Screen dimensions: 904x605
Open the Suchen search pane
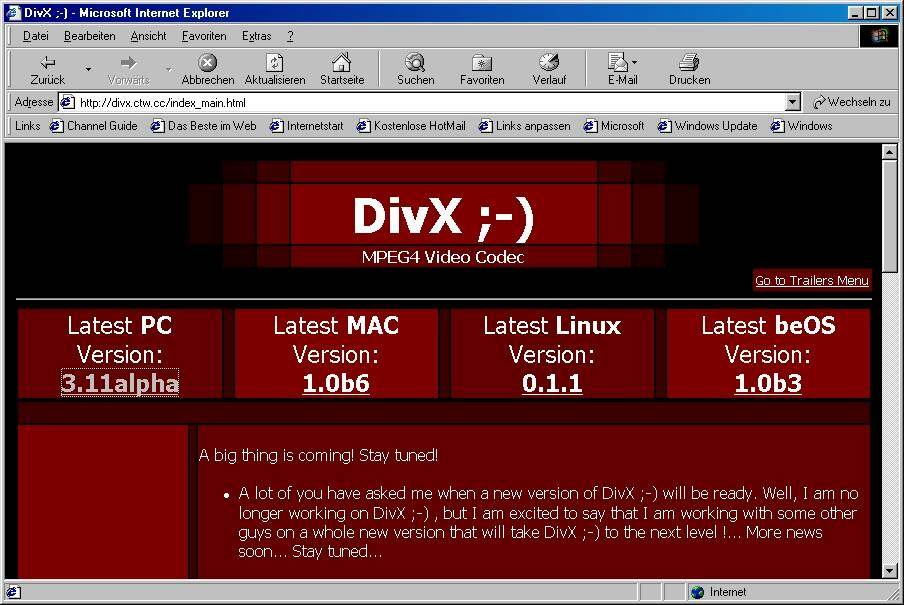pos(415,69)
